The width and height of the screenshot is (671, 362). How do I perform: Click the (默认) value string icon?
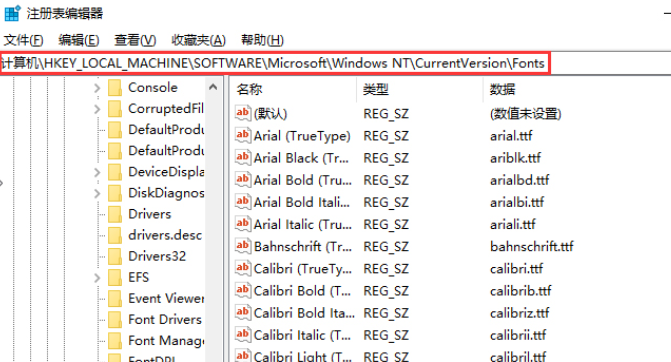(243, 113)
